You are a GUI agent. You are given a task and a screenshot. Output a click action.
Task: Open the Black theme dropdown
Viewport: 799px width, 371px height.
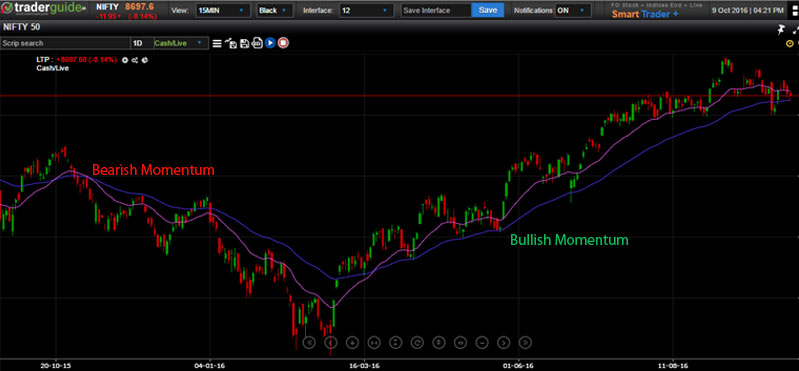275,10
